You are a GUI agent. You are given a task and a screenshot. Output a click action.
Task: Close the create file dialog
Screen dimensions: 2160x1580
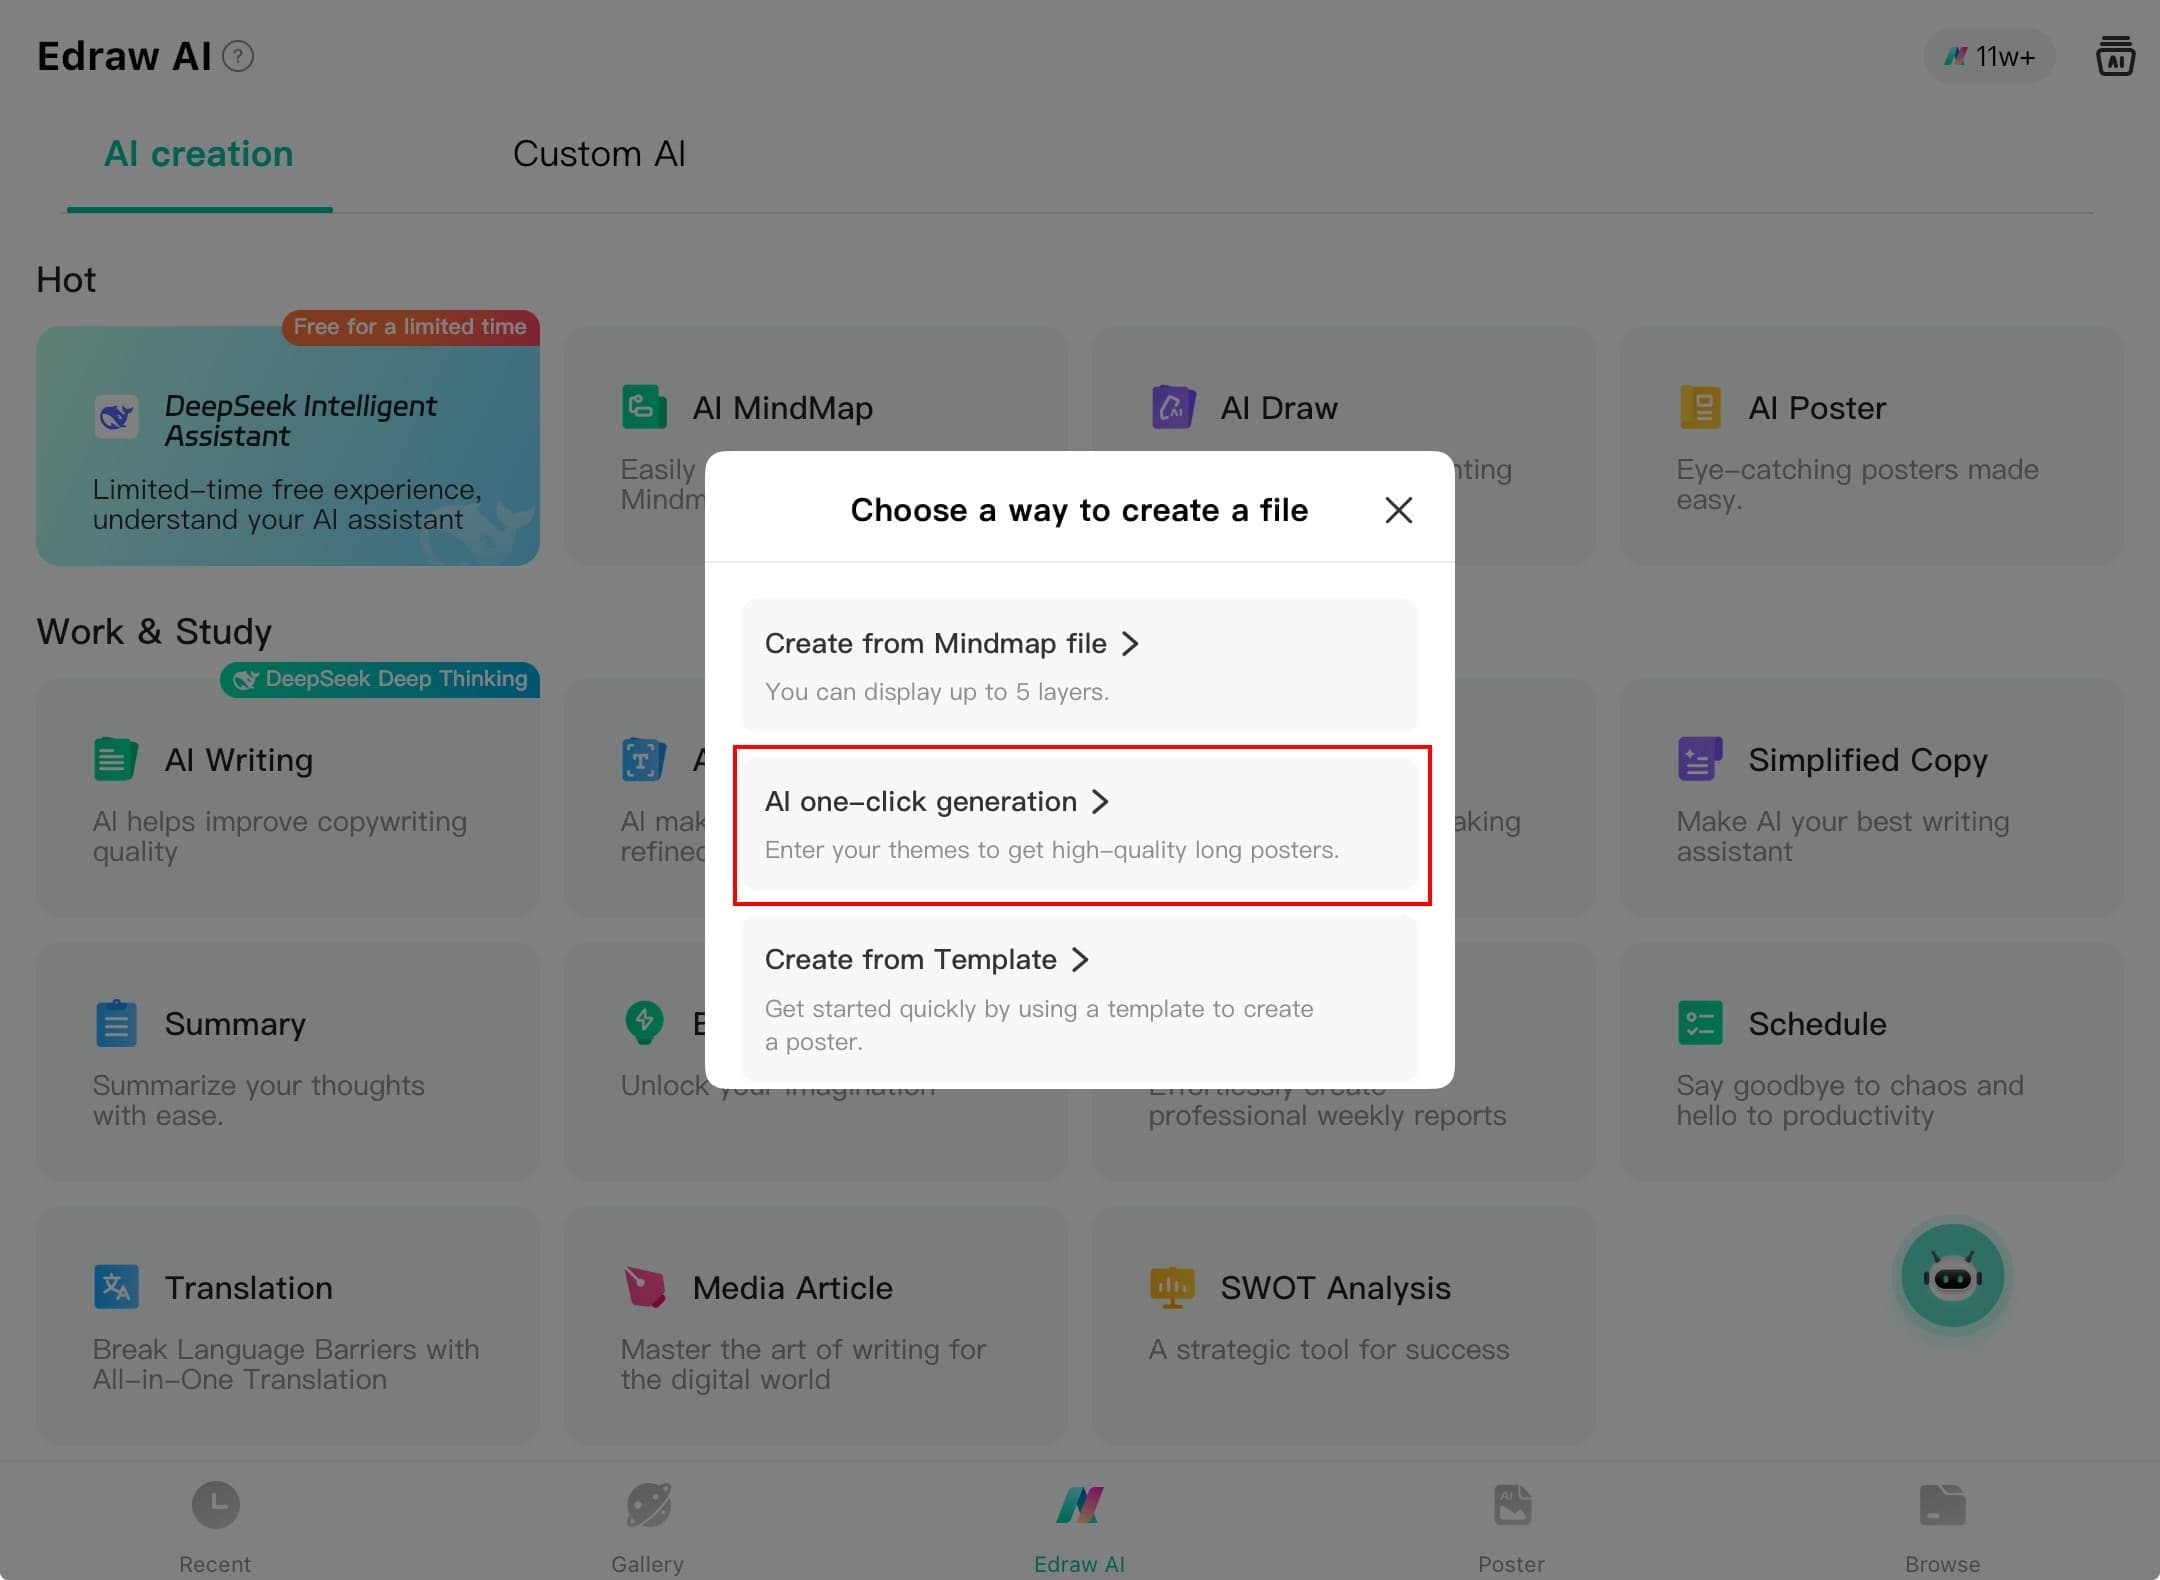click(x=1398, y=510)
